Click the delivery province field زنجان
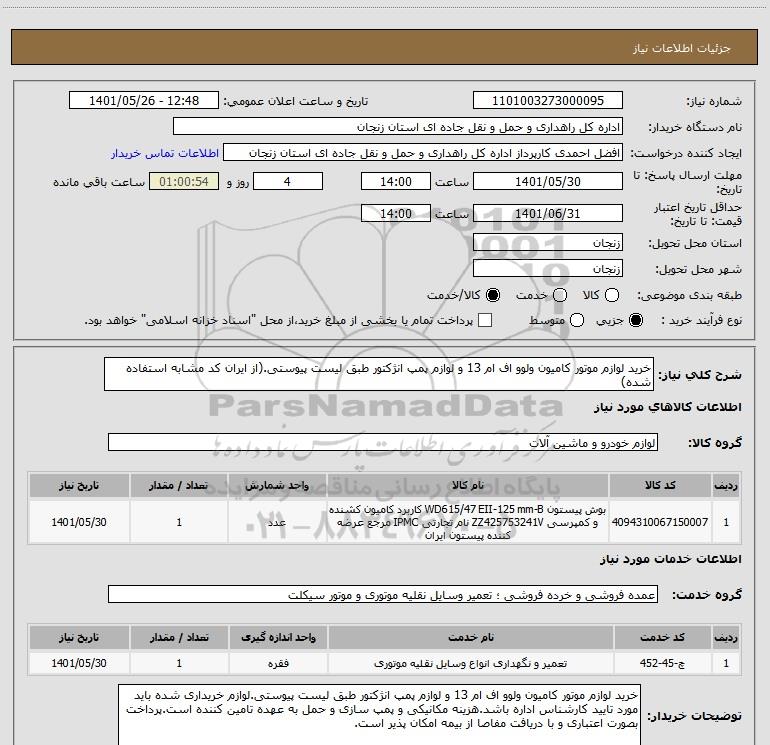This screenshot has height=745, width=770. click(x=548, y=243)
